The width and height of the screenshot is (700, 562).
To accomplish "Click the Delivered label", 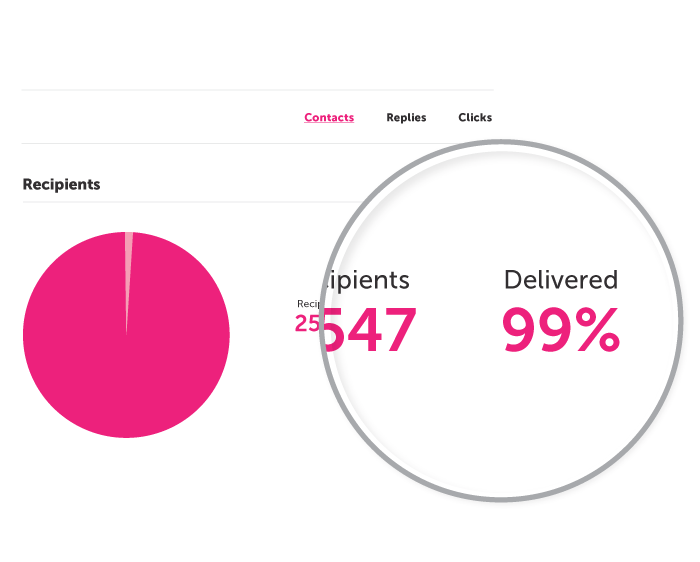I will tap(561, 280).
